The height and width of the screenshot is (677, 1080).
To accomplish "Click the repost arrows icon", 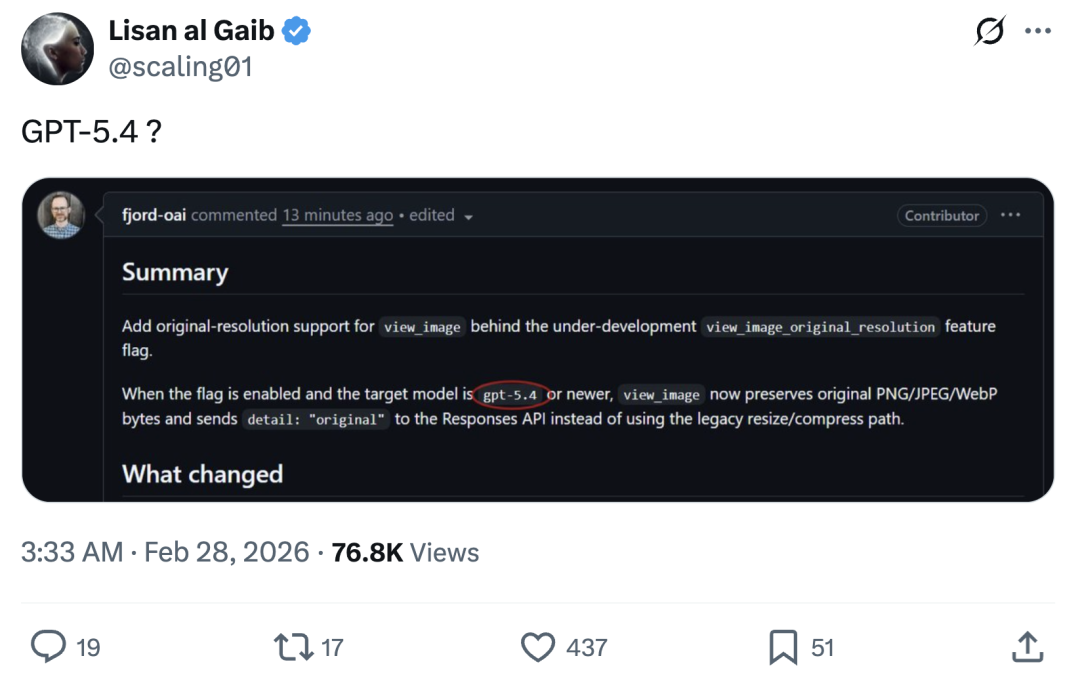I will pyautogui.click(x=293, y=647).
